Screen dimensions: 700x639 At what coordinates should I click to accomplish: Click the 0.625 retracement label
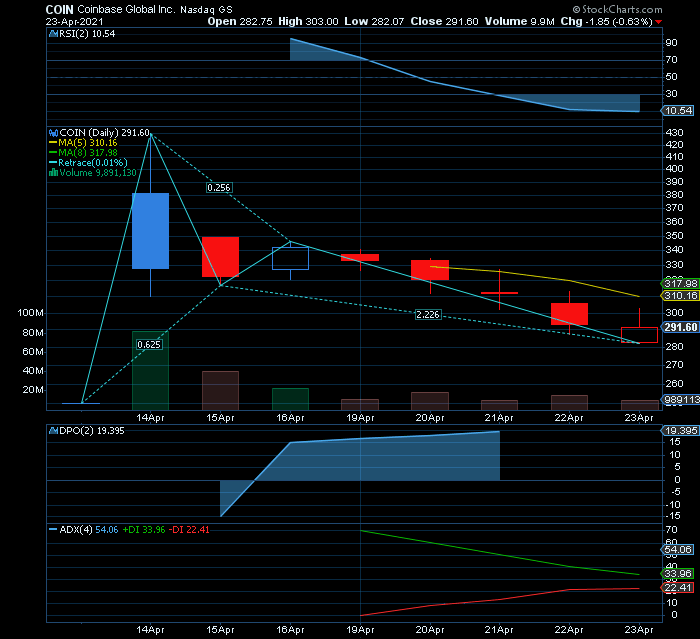[x=149, y=345]
